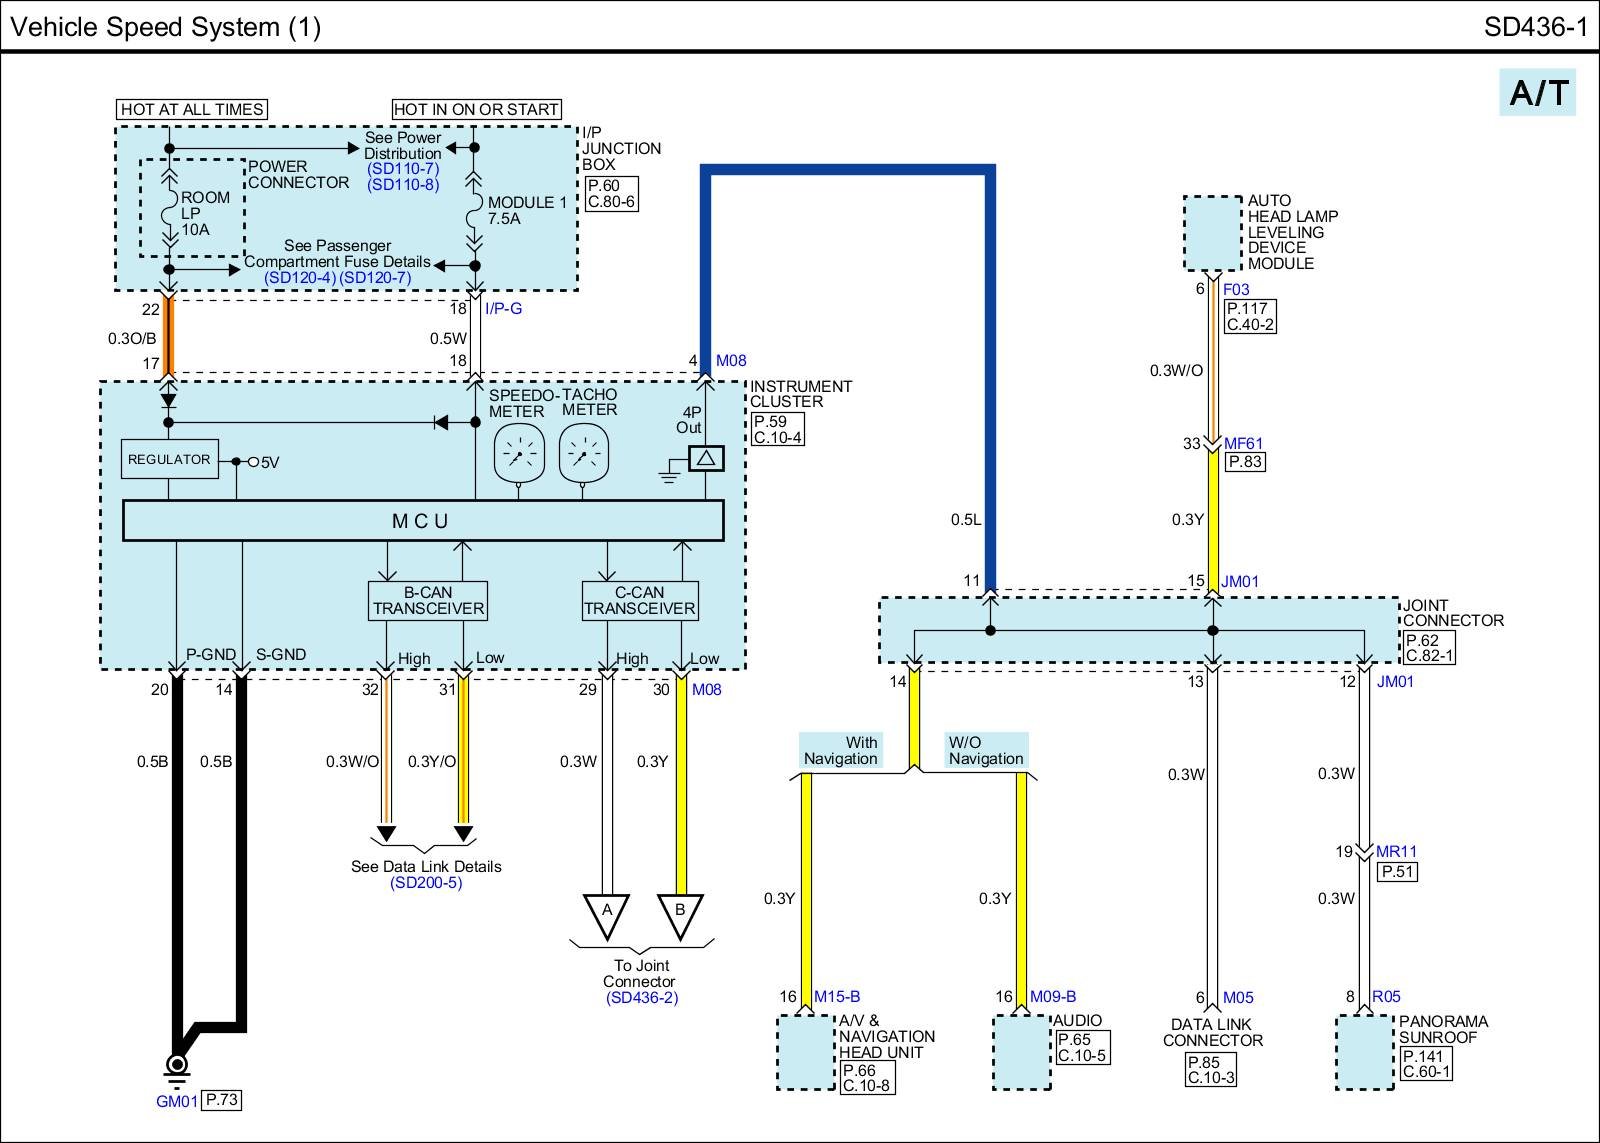Click the 4P Out triangle buffer symbol

pos(706,458)
